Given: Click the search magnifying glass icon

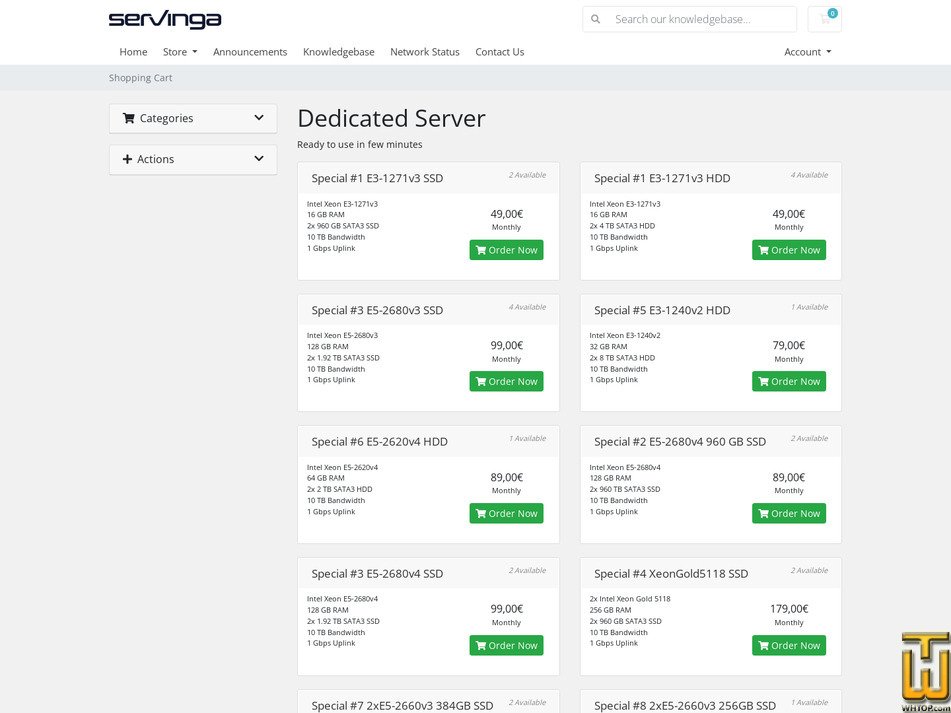Looking at the screenshot, I should tap(595, 18).
